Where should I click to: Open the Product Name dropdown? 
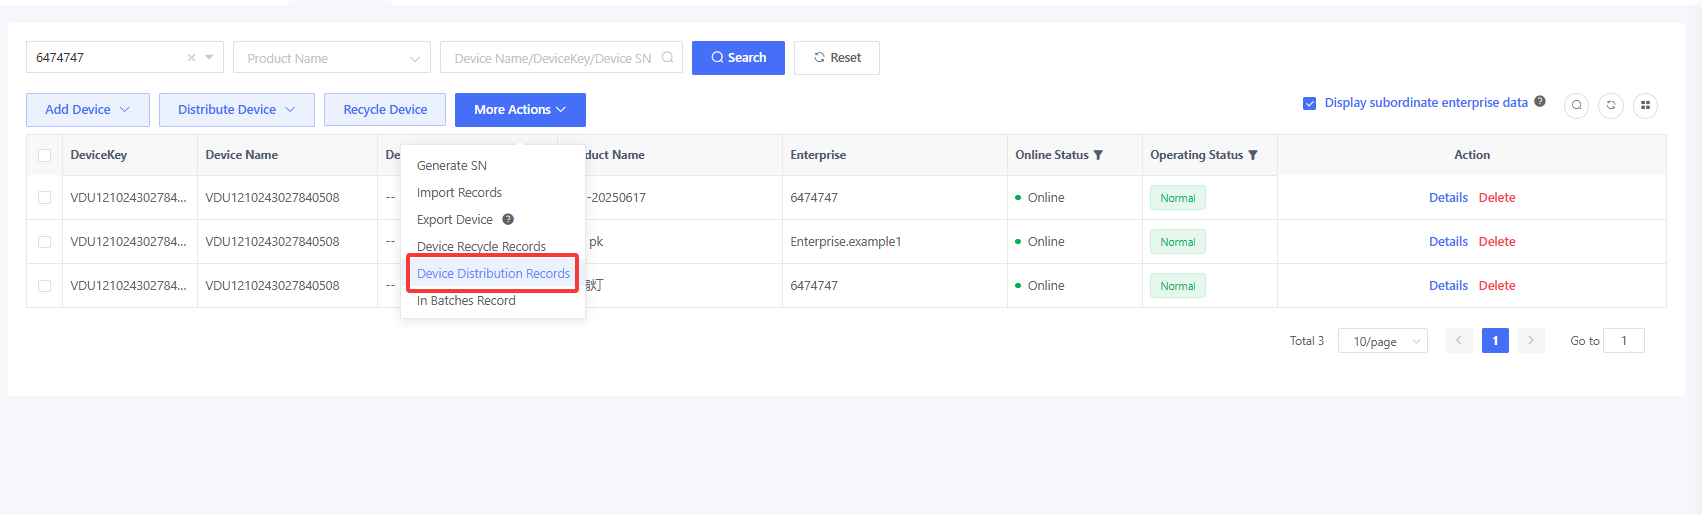click(331, 58)
